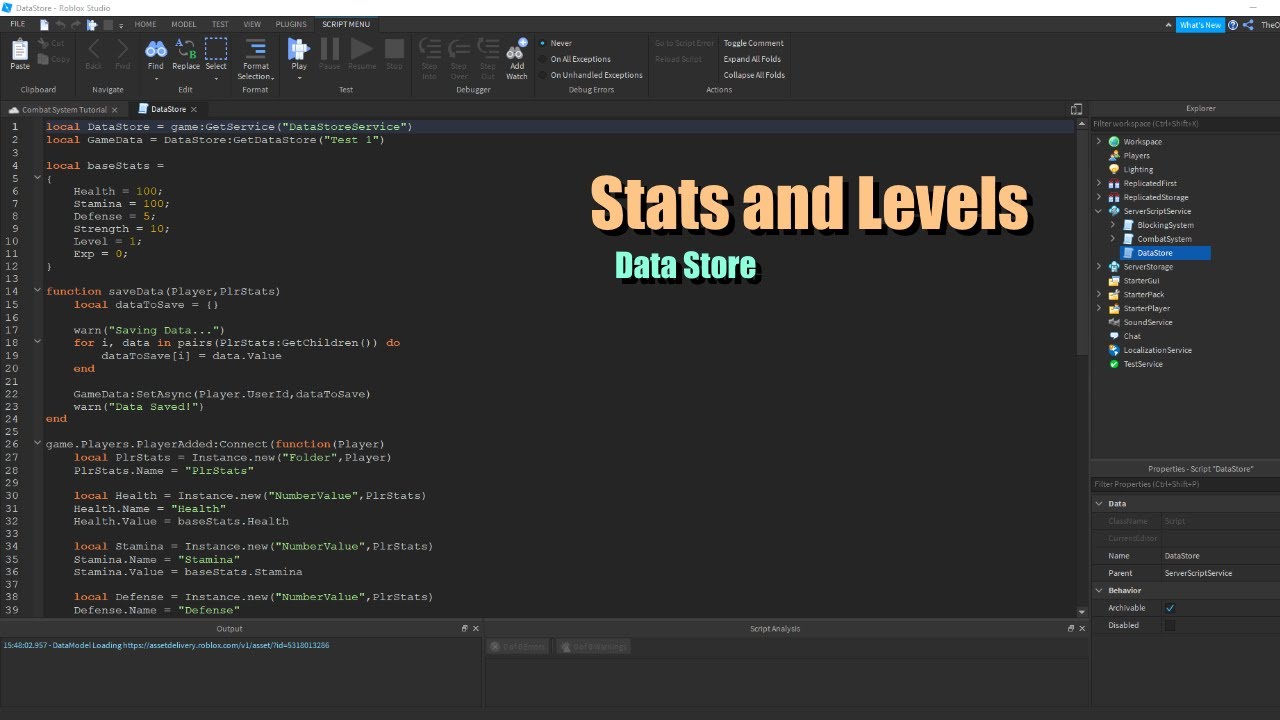Click the assetdelivery URL in Output
The width and height of the screenshot is (1280, 720).
226,646
